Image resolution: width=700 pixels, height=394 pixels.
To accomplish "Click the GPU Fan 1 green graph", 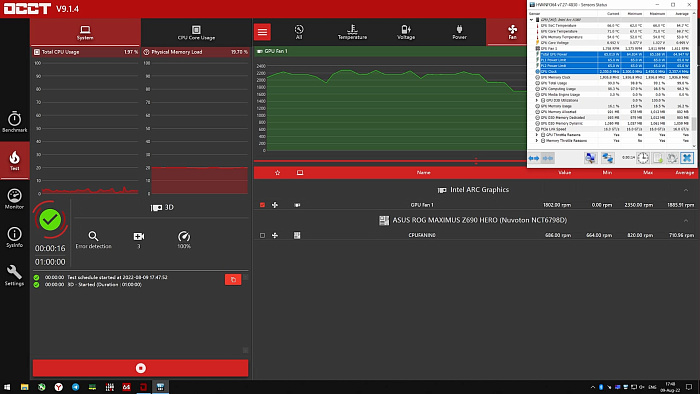I will 396,109.
